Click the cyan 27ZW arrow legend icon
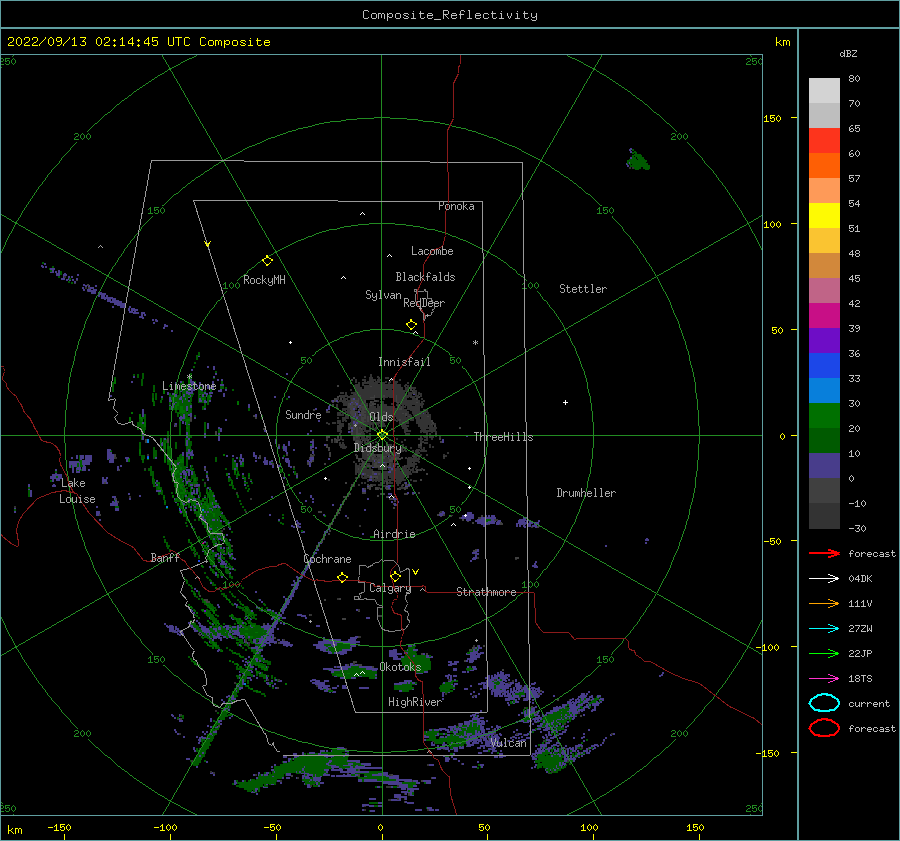This screenshot has height=841, width=900. 824,629
